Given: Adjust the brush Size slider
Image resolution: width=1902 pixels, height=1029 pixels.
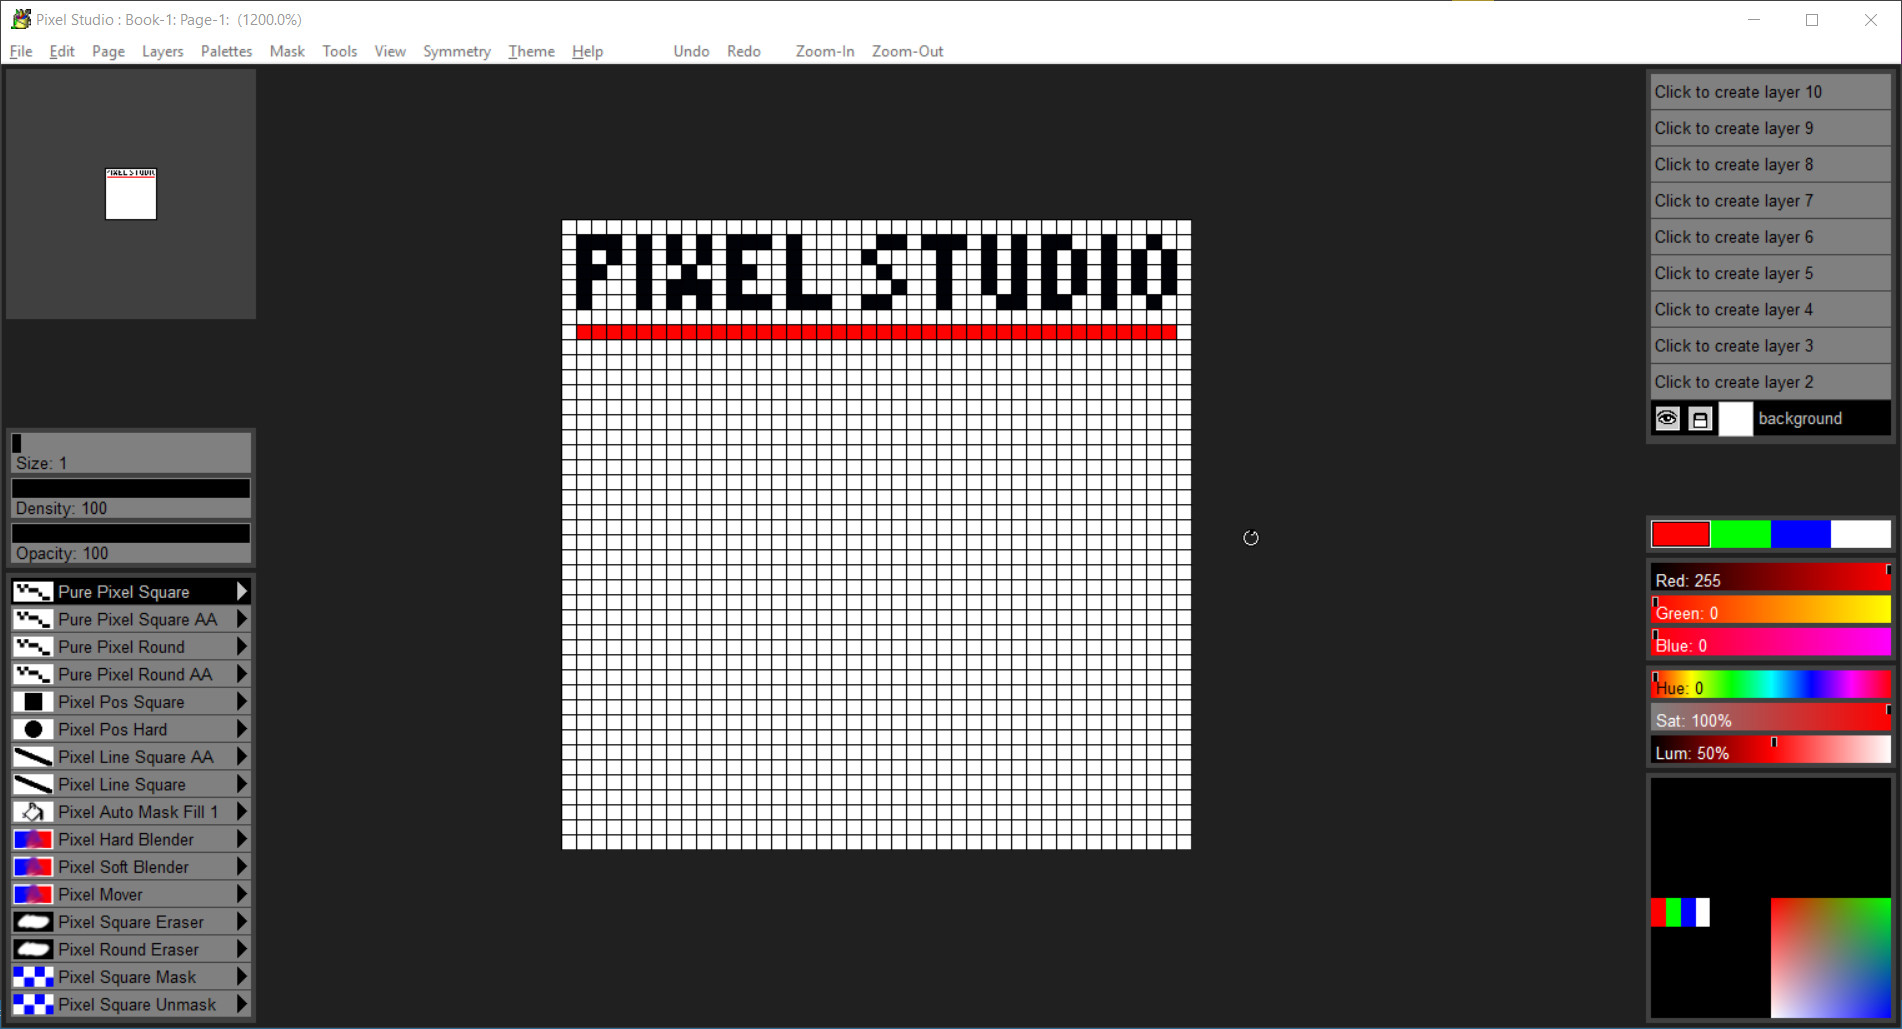Looking at the screenshot, I should 131,453.
